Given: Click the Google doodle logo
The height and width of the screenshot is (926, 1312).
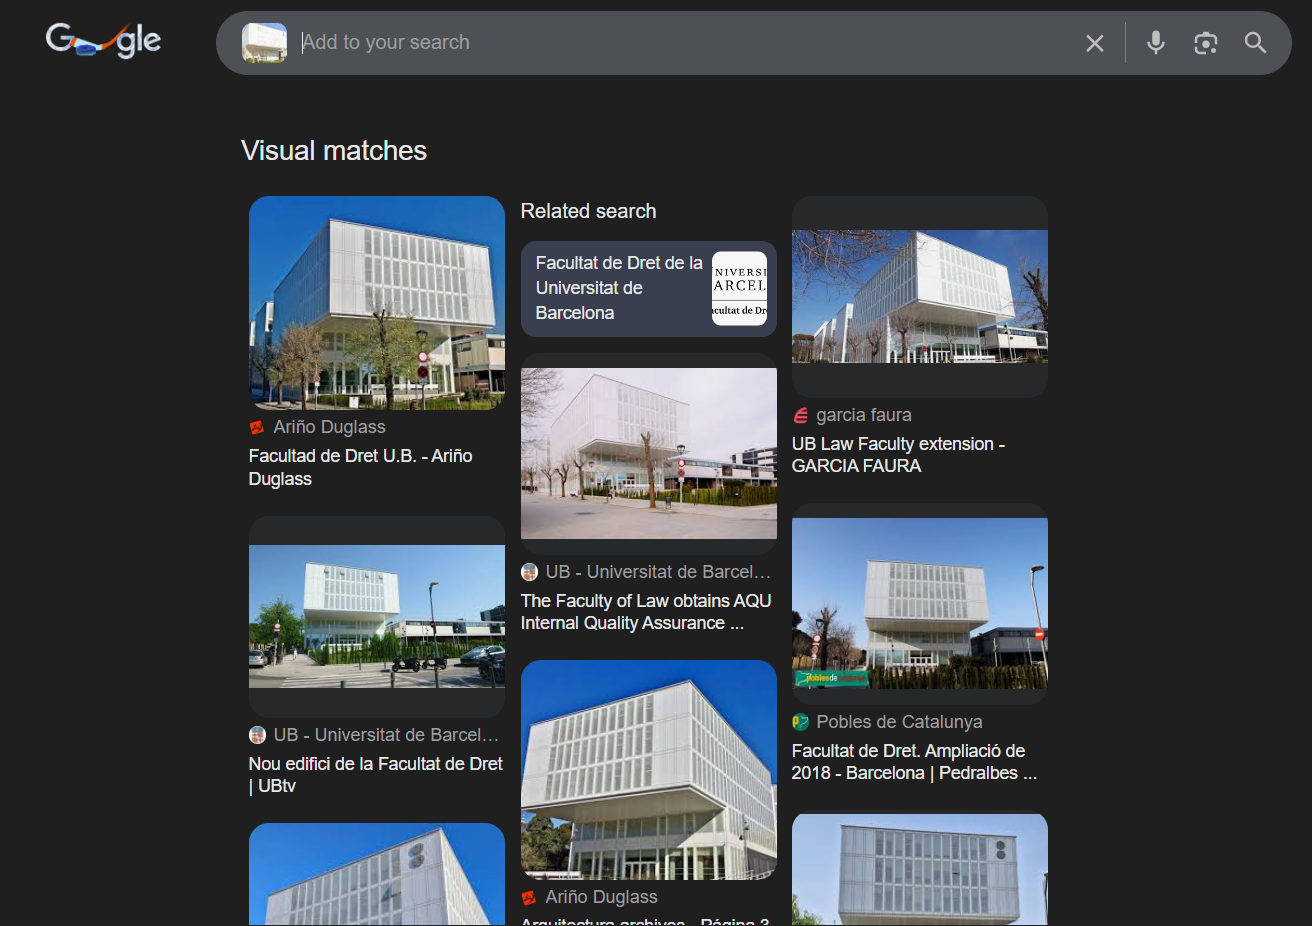Looking at the screenshot, I should (103, 40).
